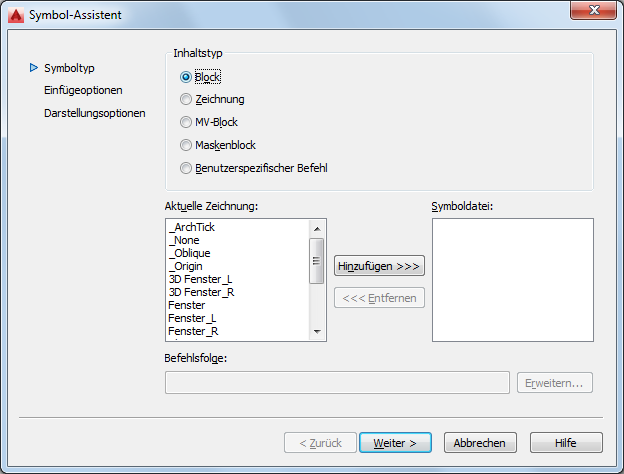Click the Abbrechen button
624x474 pixels.
(x=480, y=442)
